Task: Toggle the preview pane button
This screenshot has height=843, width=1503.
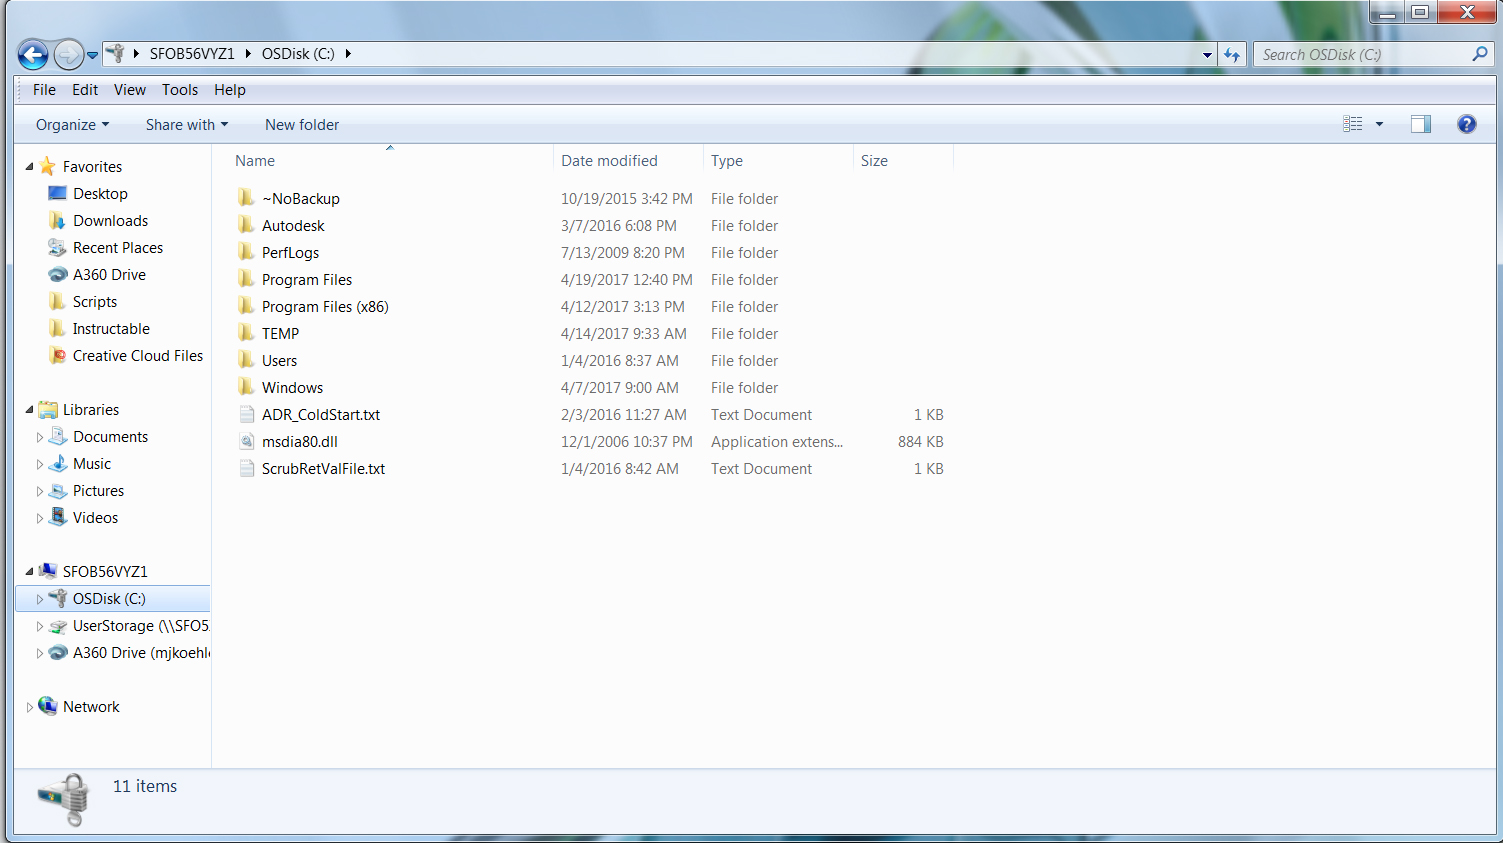Action: click(x=1421, y=124)
